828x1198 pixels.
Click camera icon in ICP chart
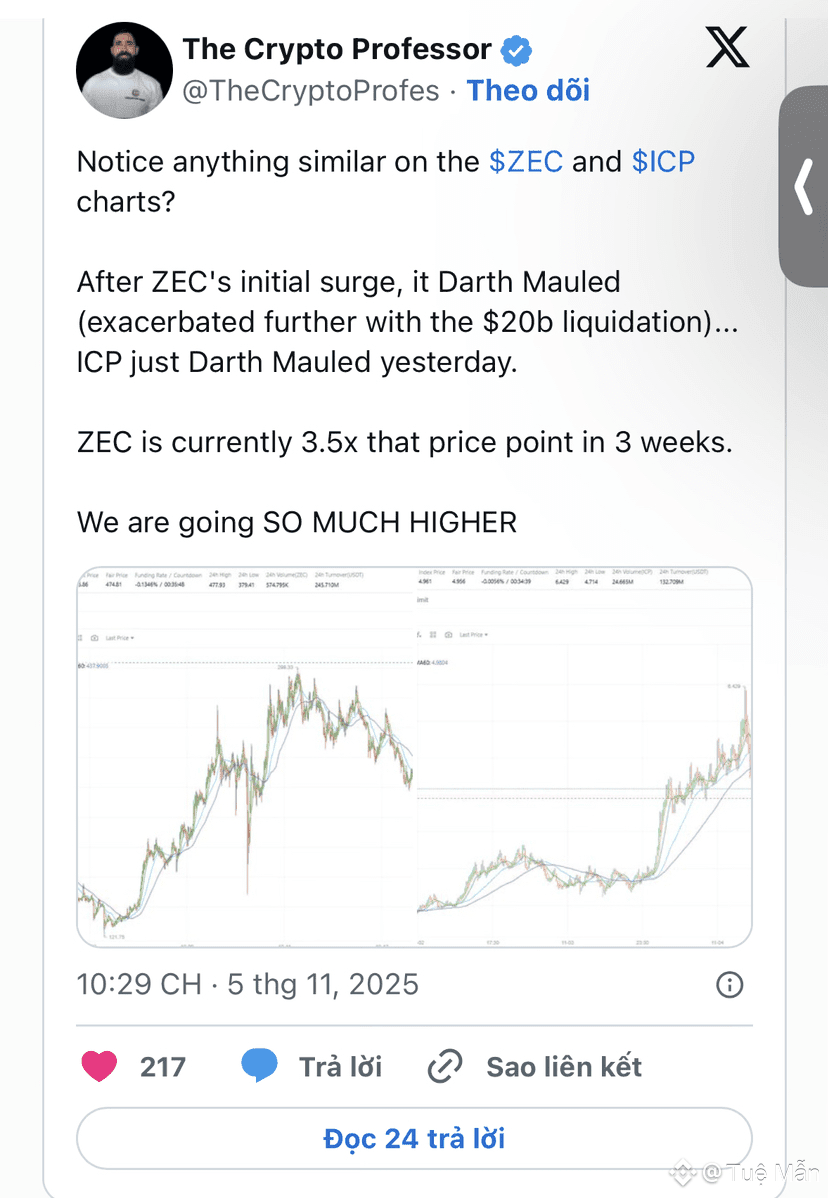tap(449, 635)
